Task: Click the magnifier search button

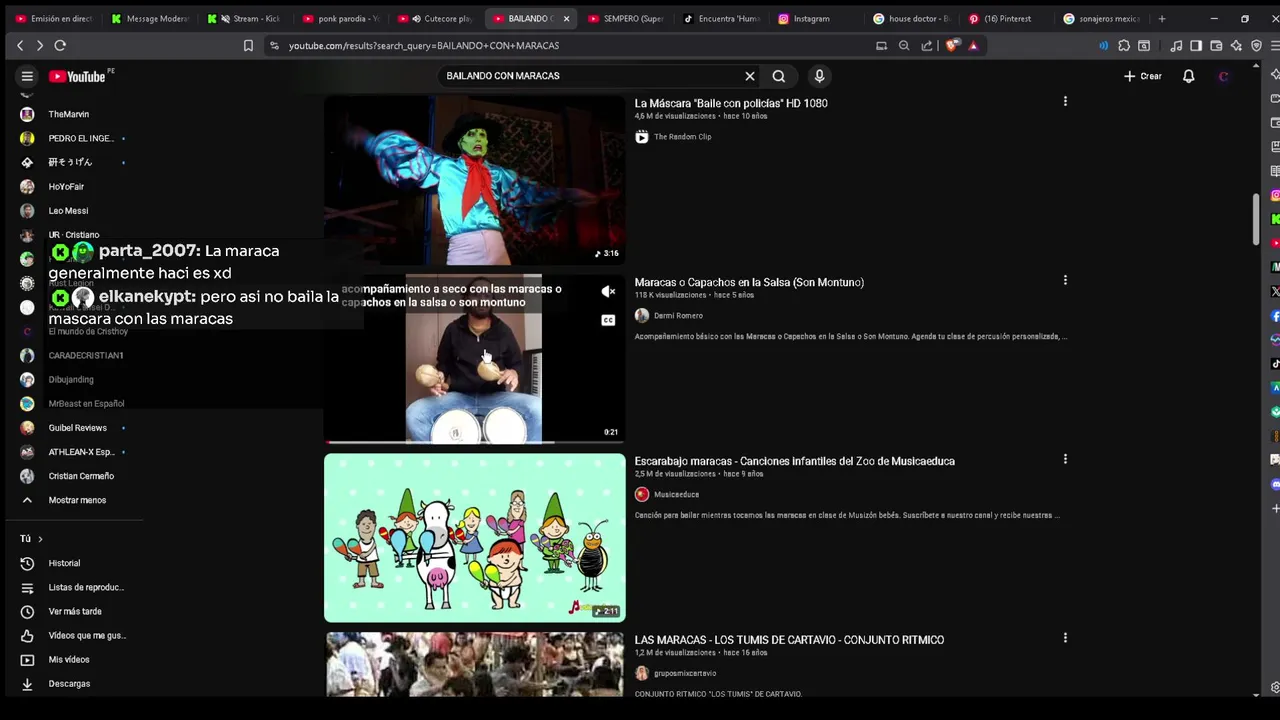Action: (779, 76)
